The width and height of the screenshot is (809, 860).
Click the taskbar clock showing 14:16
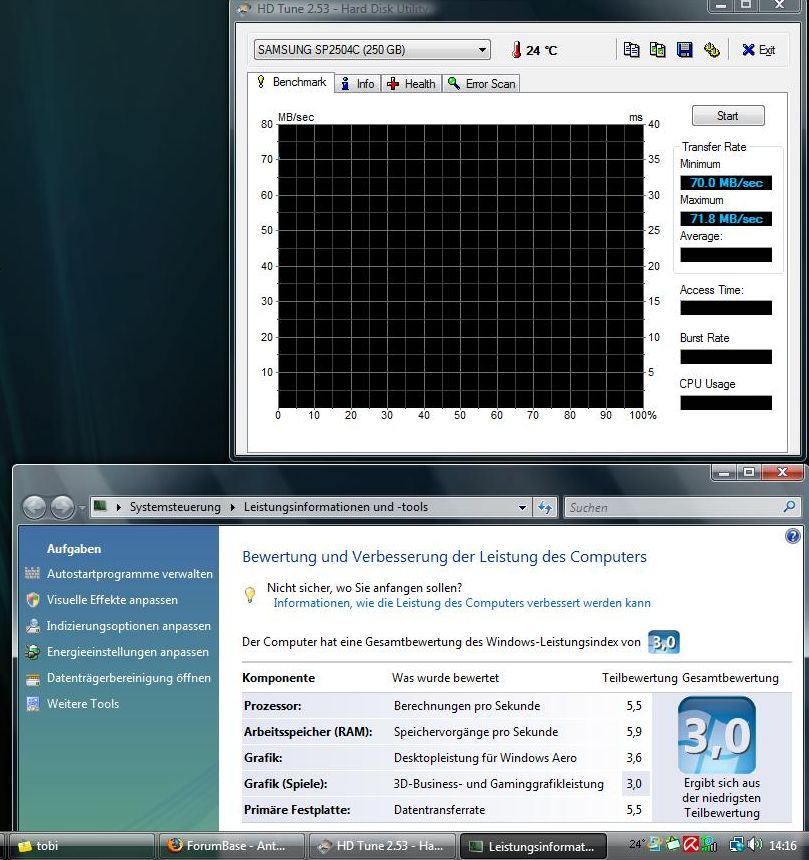pos(783,845)
